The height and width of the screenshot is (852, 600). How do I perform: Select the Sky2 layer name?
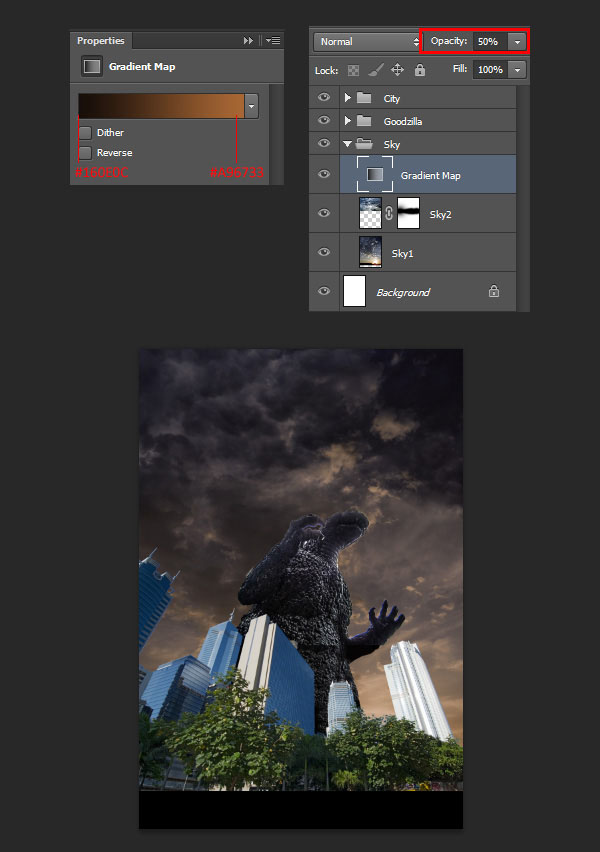440,214
